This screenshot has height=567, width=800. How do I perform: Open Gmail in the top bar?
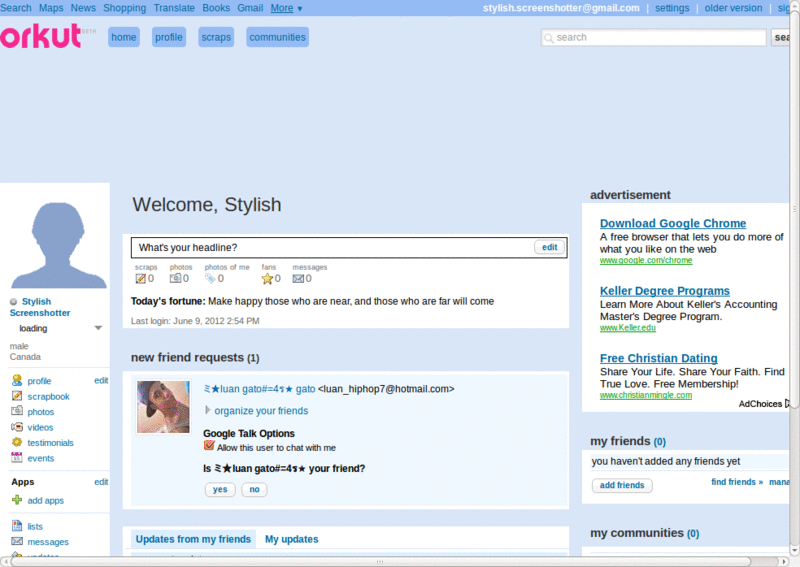[x=250, y=8]
